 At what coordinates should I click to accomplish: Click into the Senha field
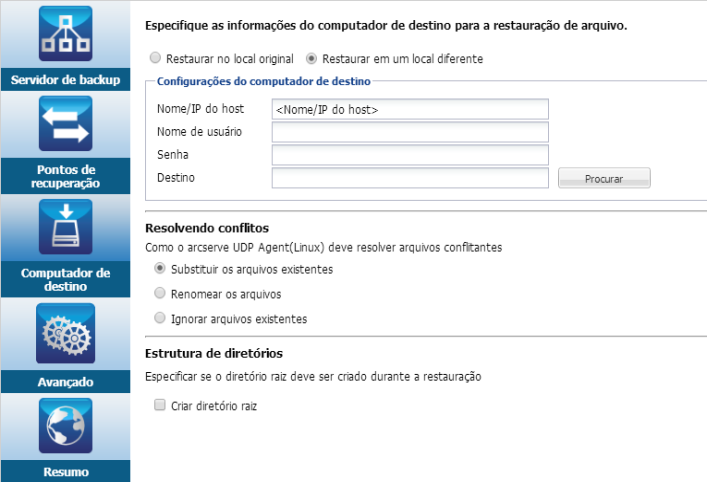(410, 155)
